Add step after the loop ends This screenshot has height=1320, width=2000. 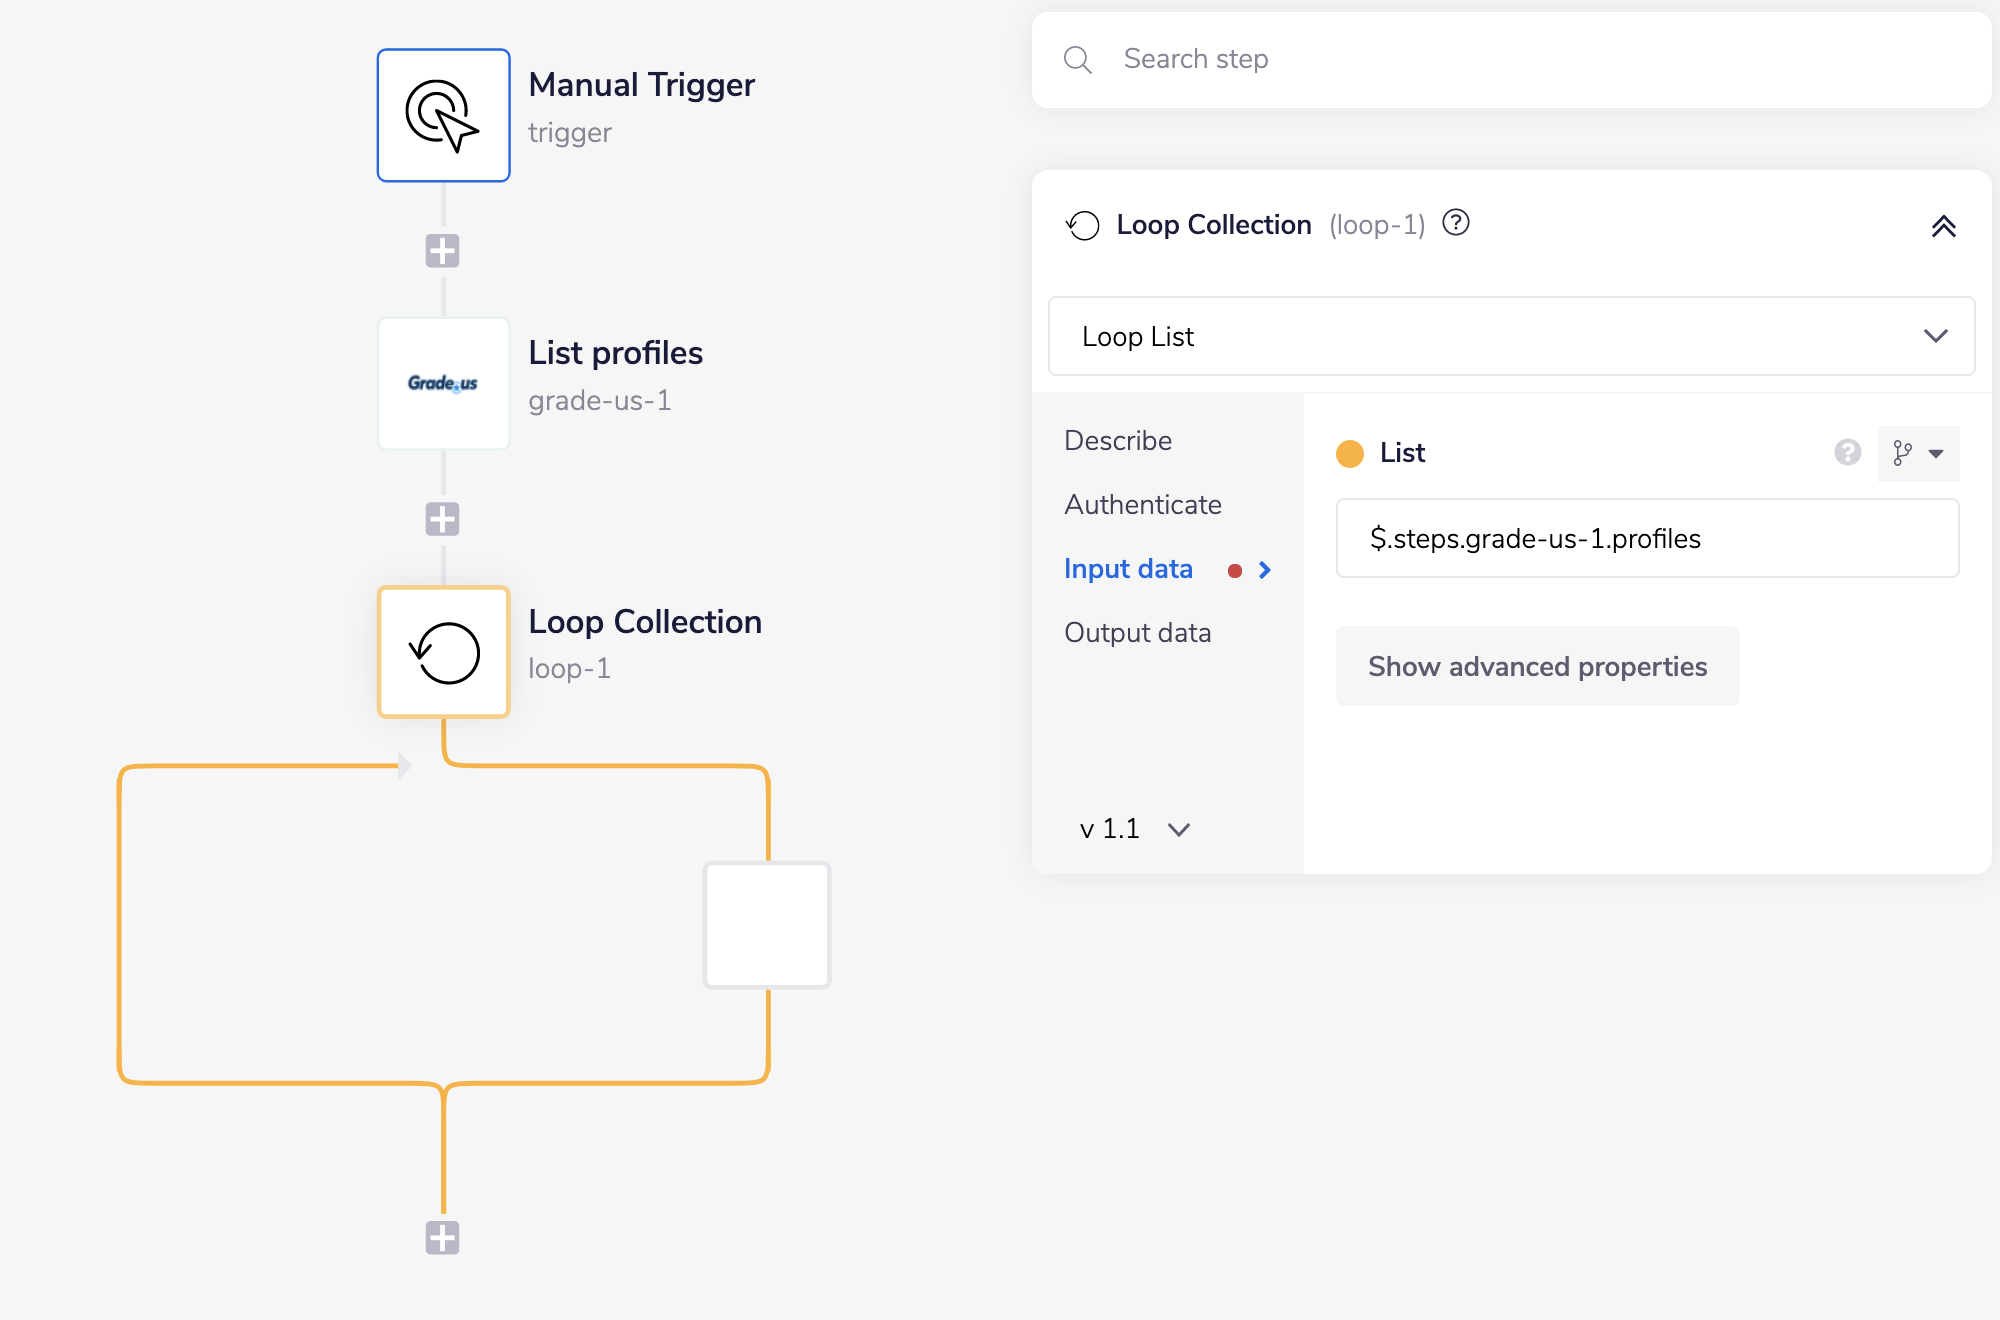coord(442,1238)
